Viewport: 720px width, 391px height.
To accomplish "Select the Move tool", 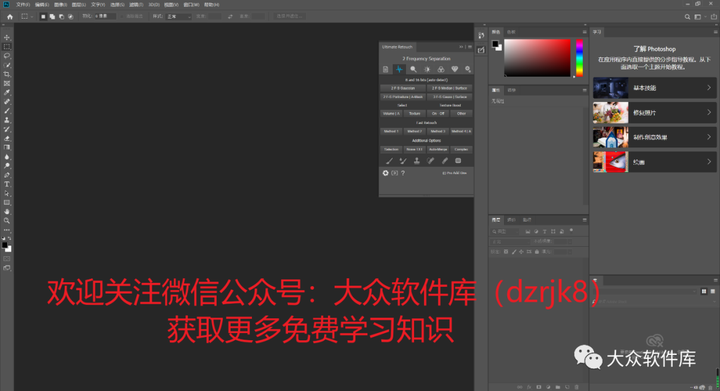I will [7, 38].
